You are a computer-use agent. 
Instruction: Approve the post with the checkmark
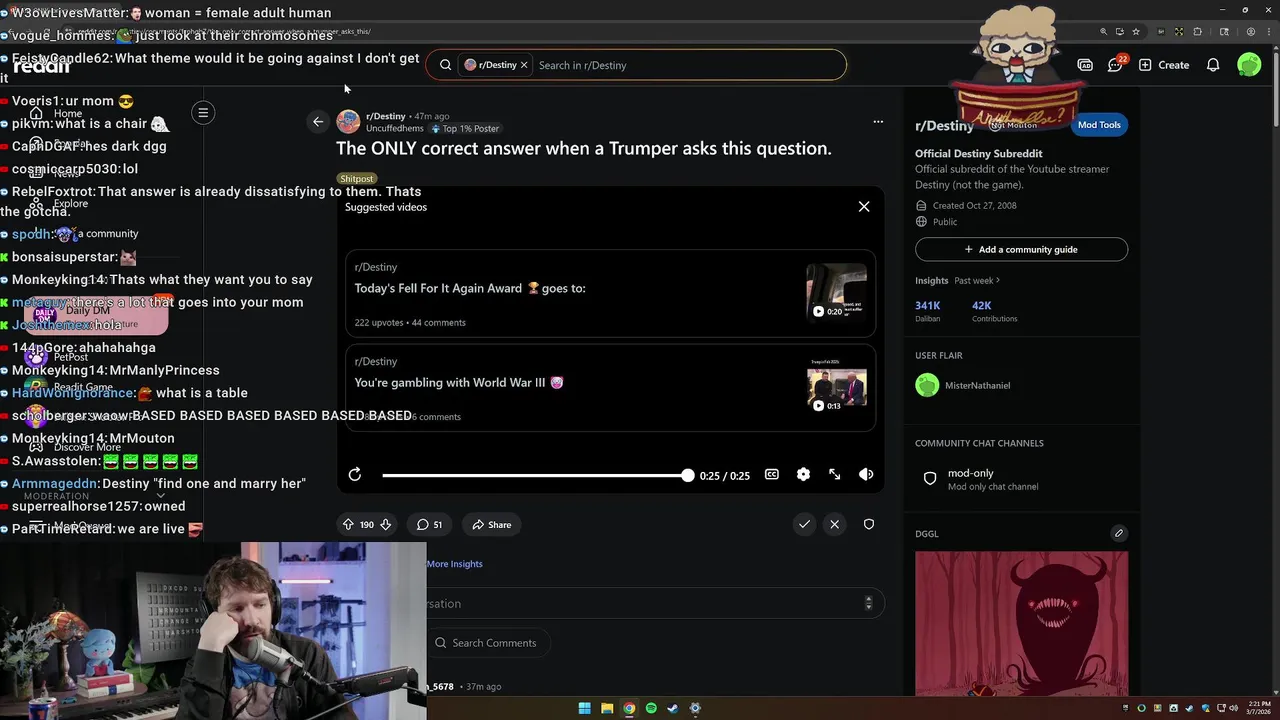[x=804, y=524]
